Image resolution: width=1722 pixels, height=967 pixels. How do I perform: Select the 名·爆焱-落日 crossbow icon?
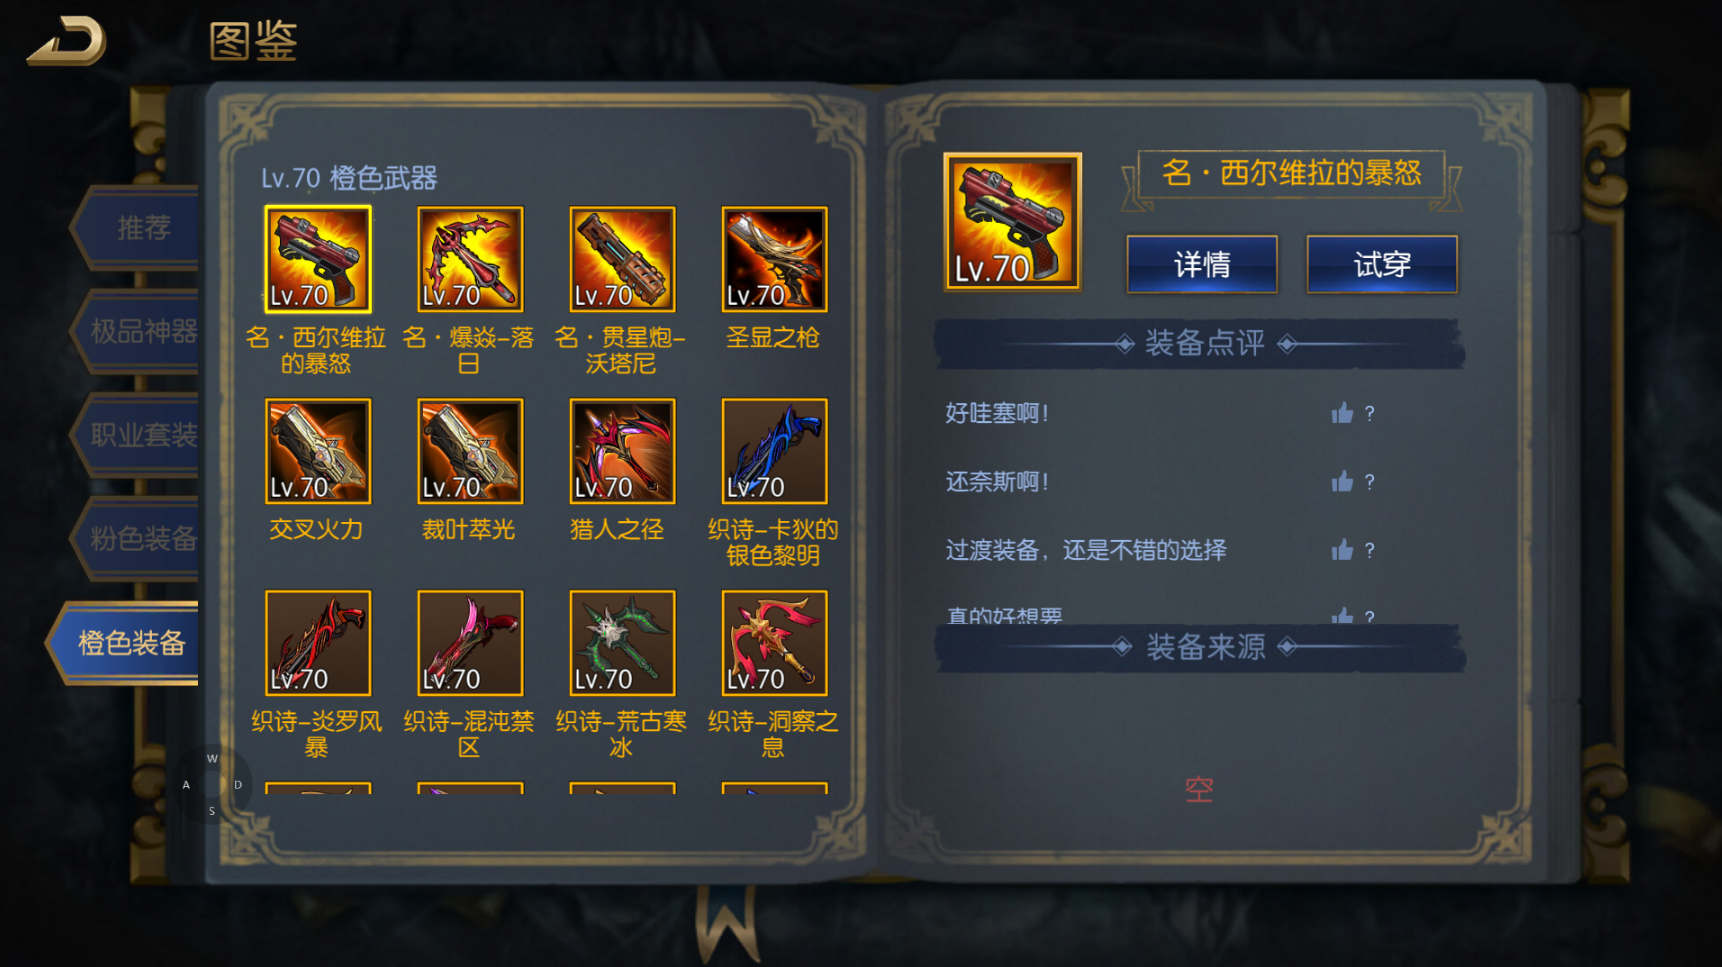coord(470,259)
